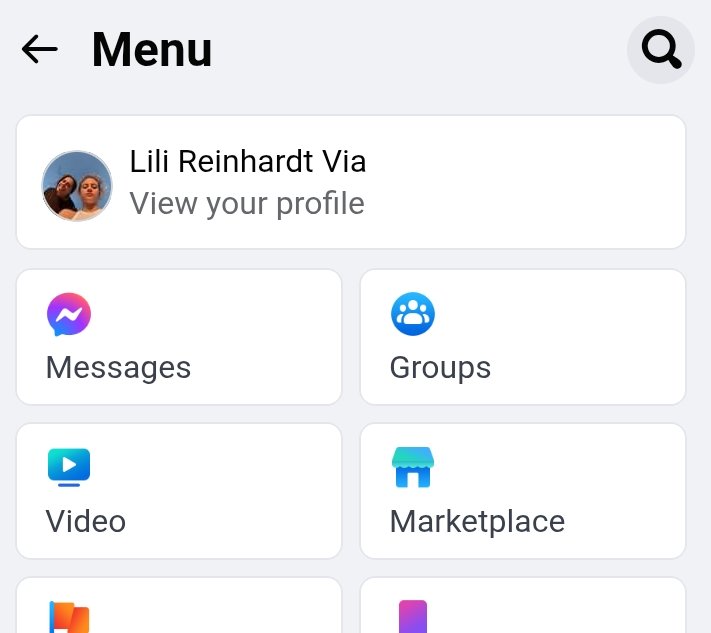Tap the orange flag Pages icon

click(x=69, y=617)
